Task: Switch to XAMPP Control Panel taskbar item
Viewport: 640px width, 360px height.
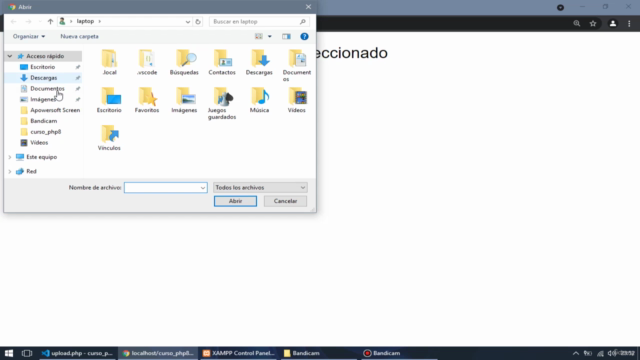Action: pyautogui.click(x=239, y=353)
